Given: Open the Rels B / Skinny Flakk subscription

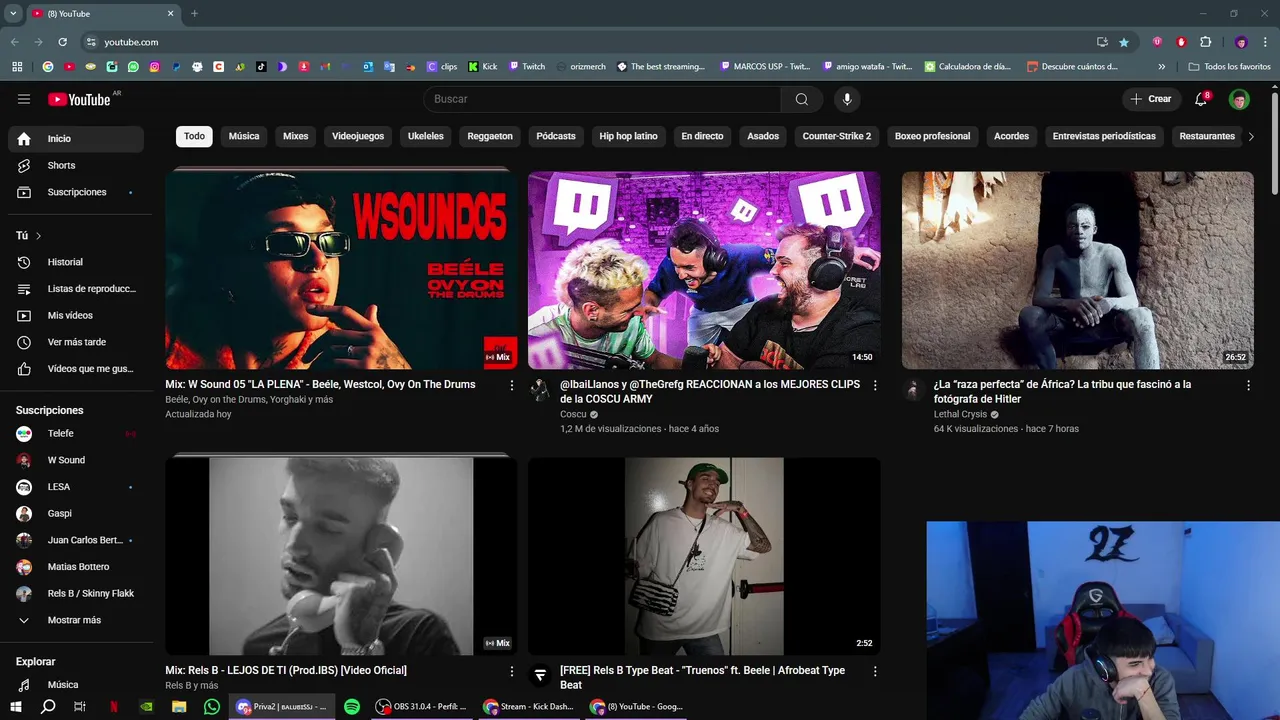Looking at the screenshot, I should (76, 594).
